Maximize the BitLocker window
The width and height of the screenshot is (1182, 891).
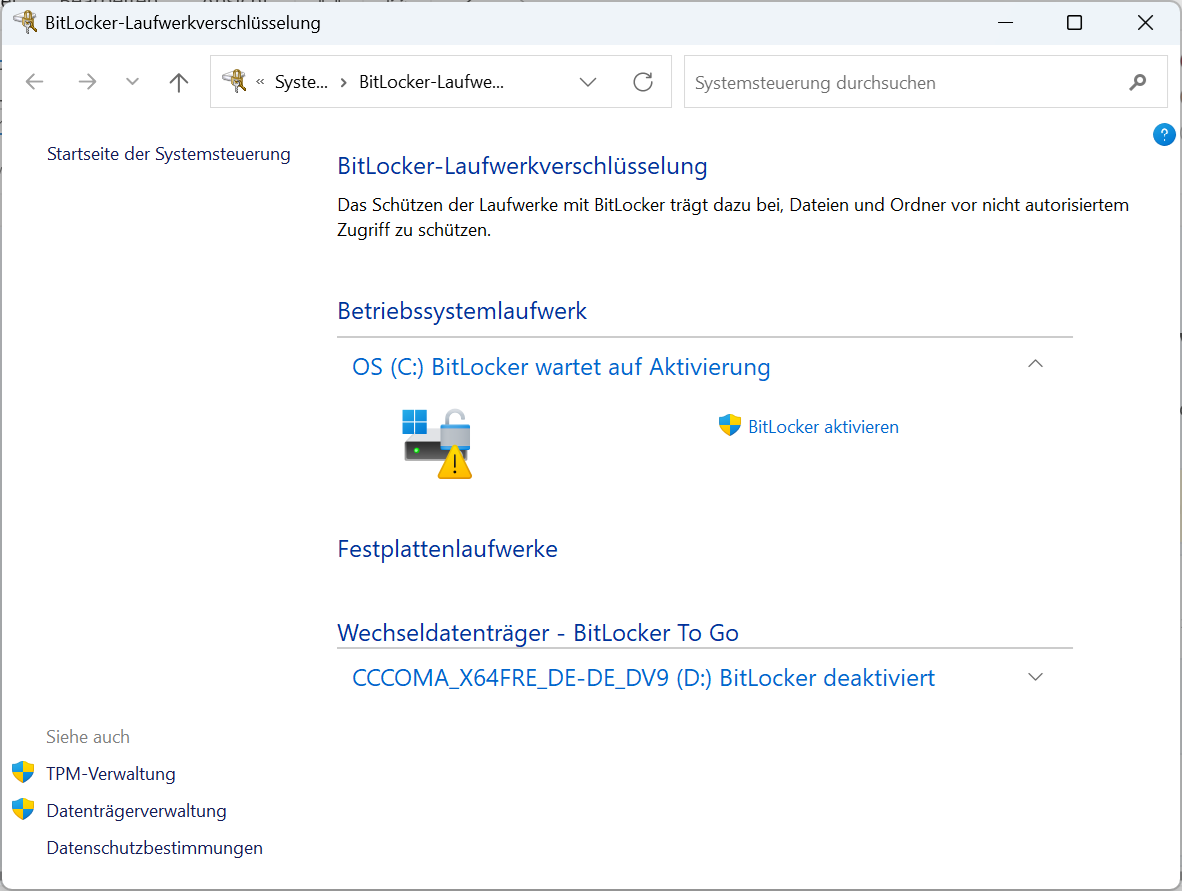pos(1074,23)
